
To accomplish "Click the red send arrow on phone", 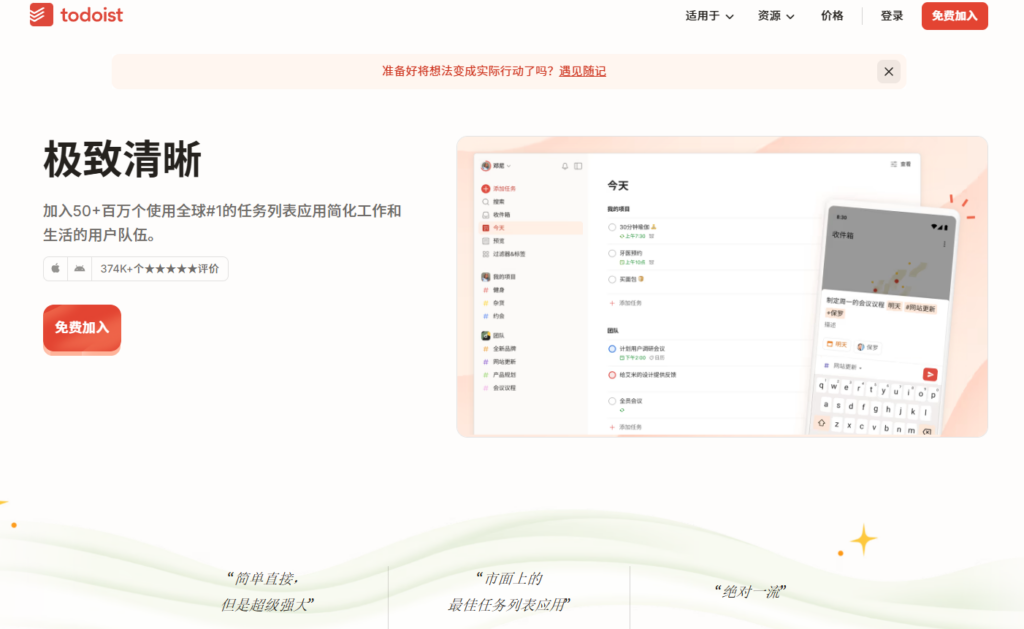I will pos(930,374).
